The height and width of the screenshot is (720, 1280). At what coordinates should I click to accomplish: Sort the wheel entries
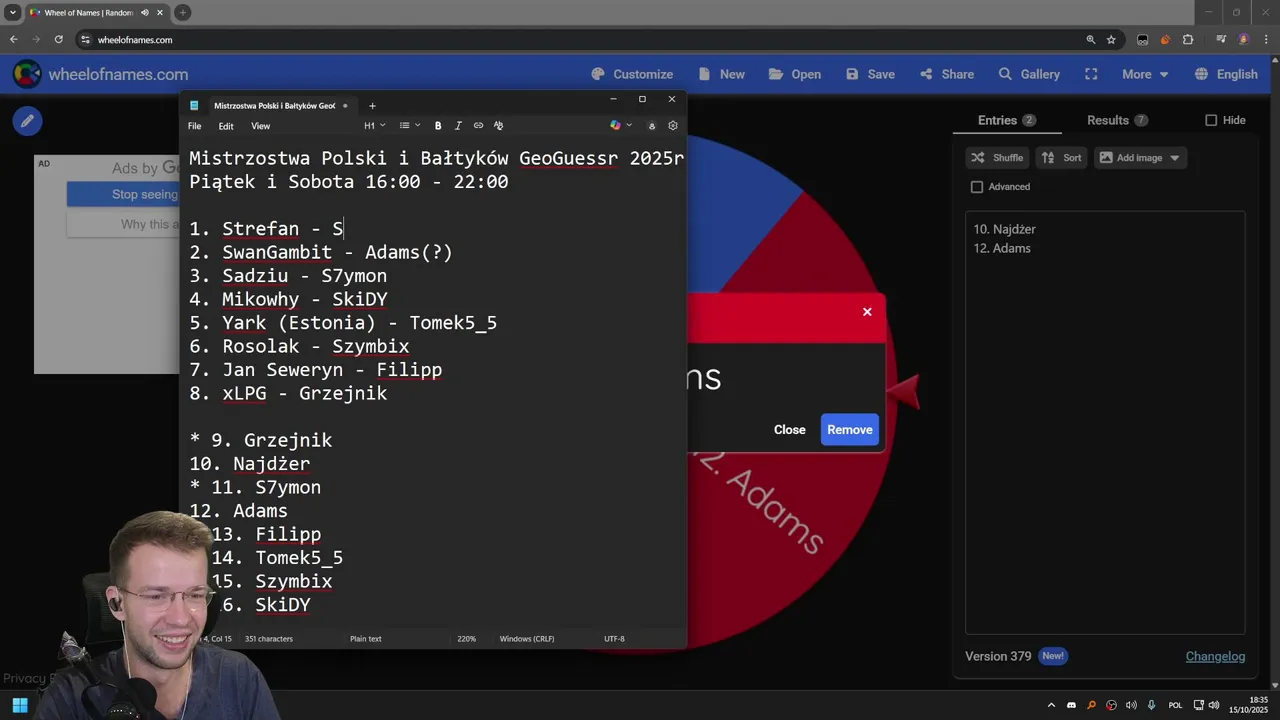coord(1061,158)
